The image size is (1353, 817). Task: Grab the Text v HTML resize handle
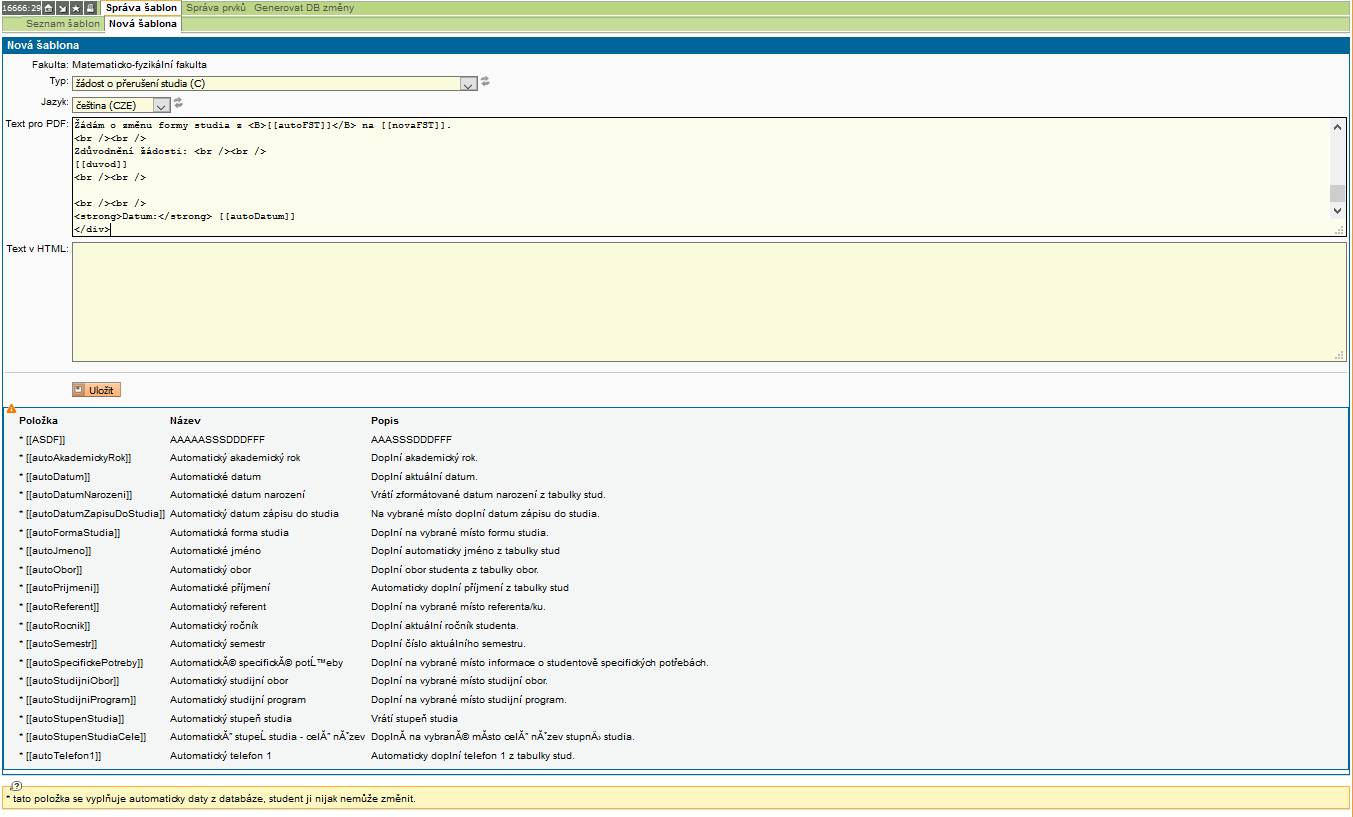(1339, 355)
